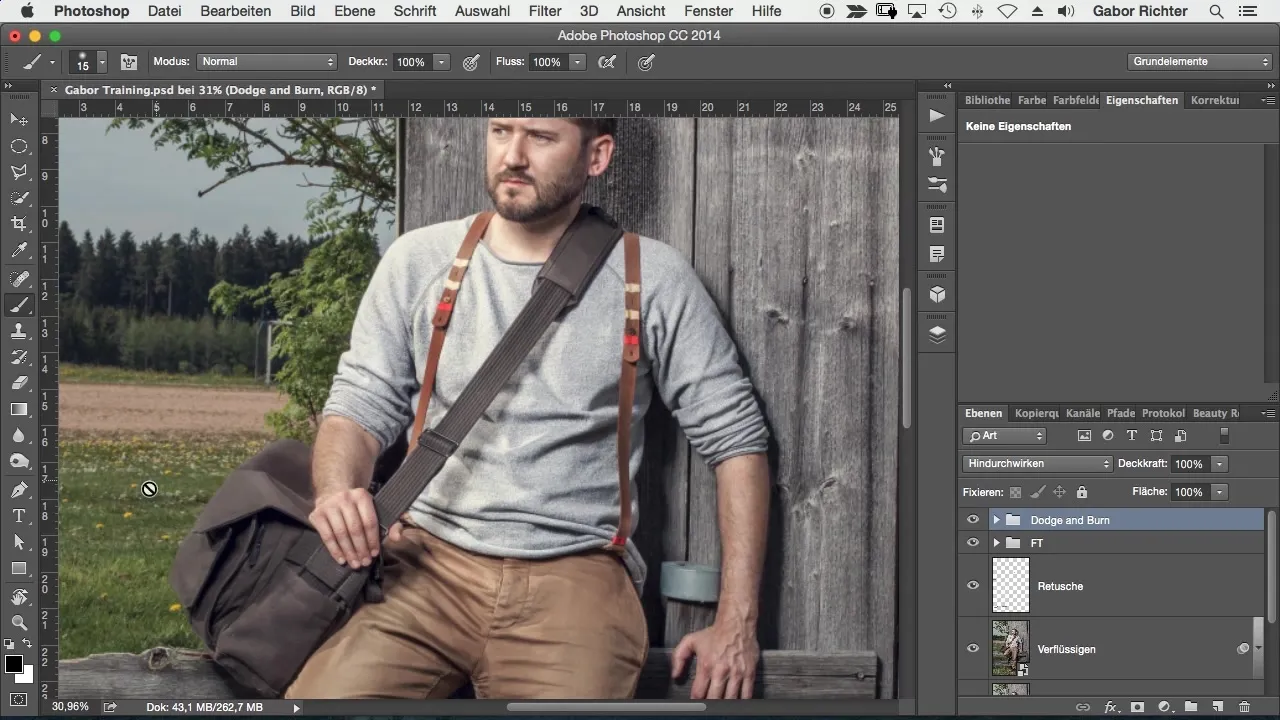Click the Retusche layer thumbnail

1010,585
